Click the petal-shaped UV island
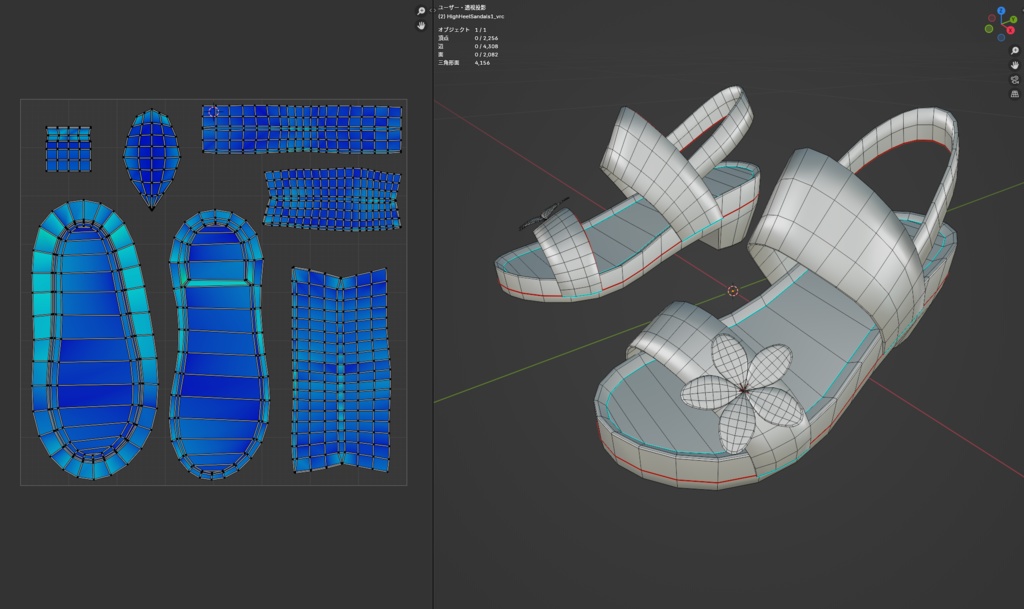1024x609 pixels. coord(150,155)
